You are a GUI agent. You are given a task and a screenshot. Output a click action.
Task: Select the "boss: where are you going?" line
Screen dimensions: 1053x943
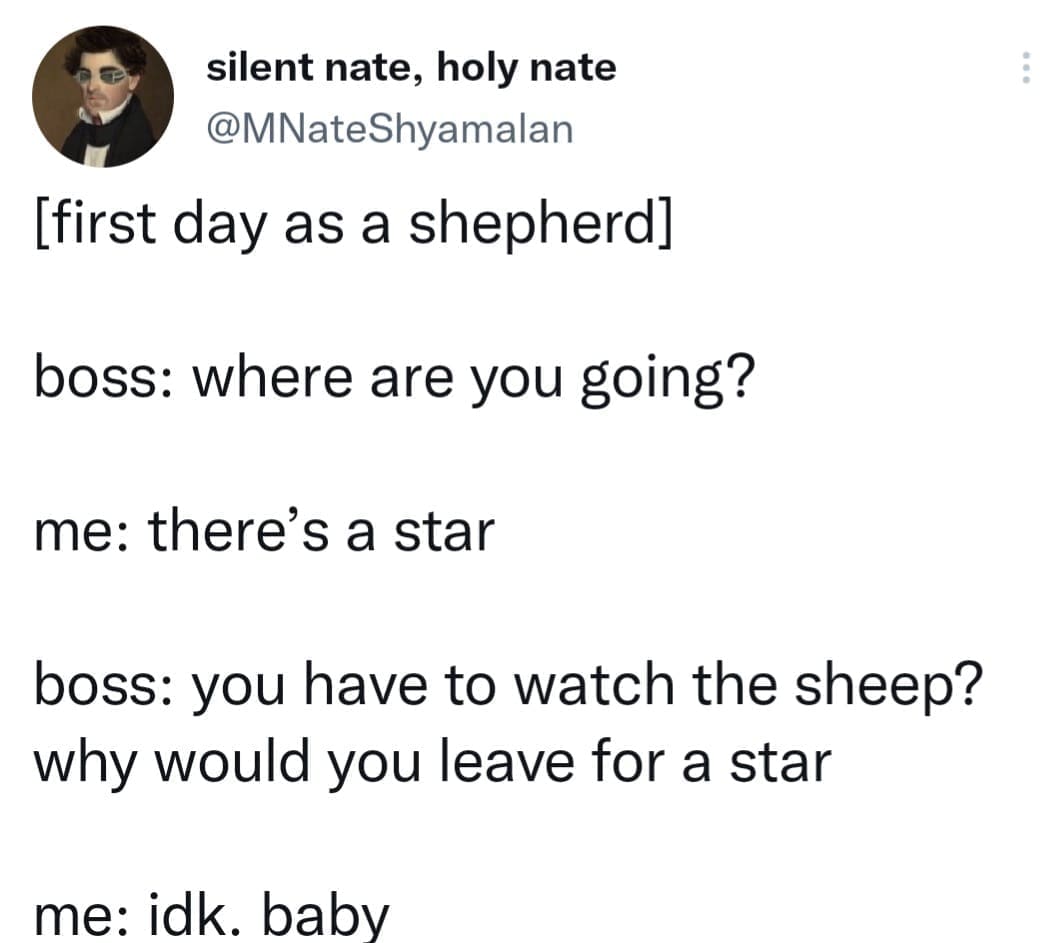(393, 378)
